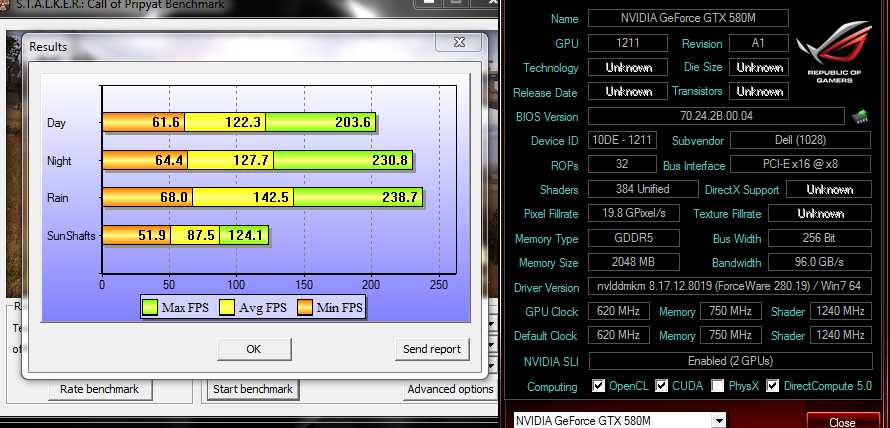Click the BIOS Version field 70.24.2B.00.04
Viewport: 890px width, 428px height.
(716, 116)
